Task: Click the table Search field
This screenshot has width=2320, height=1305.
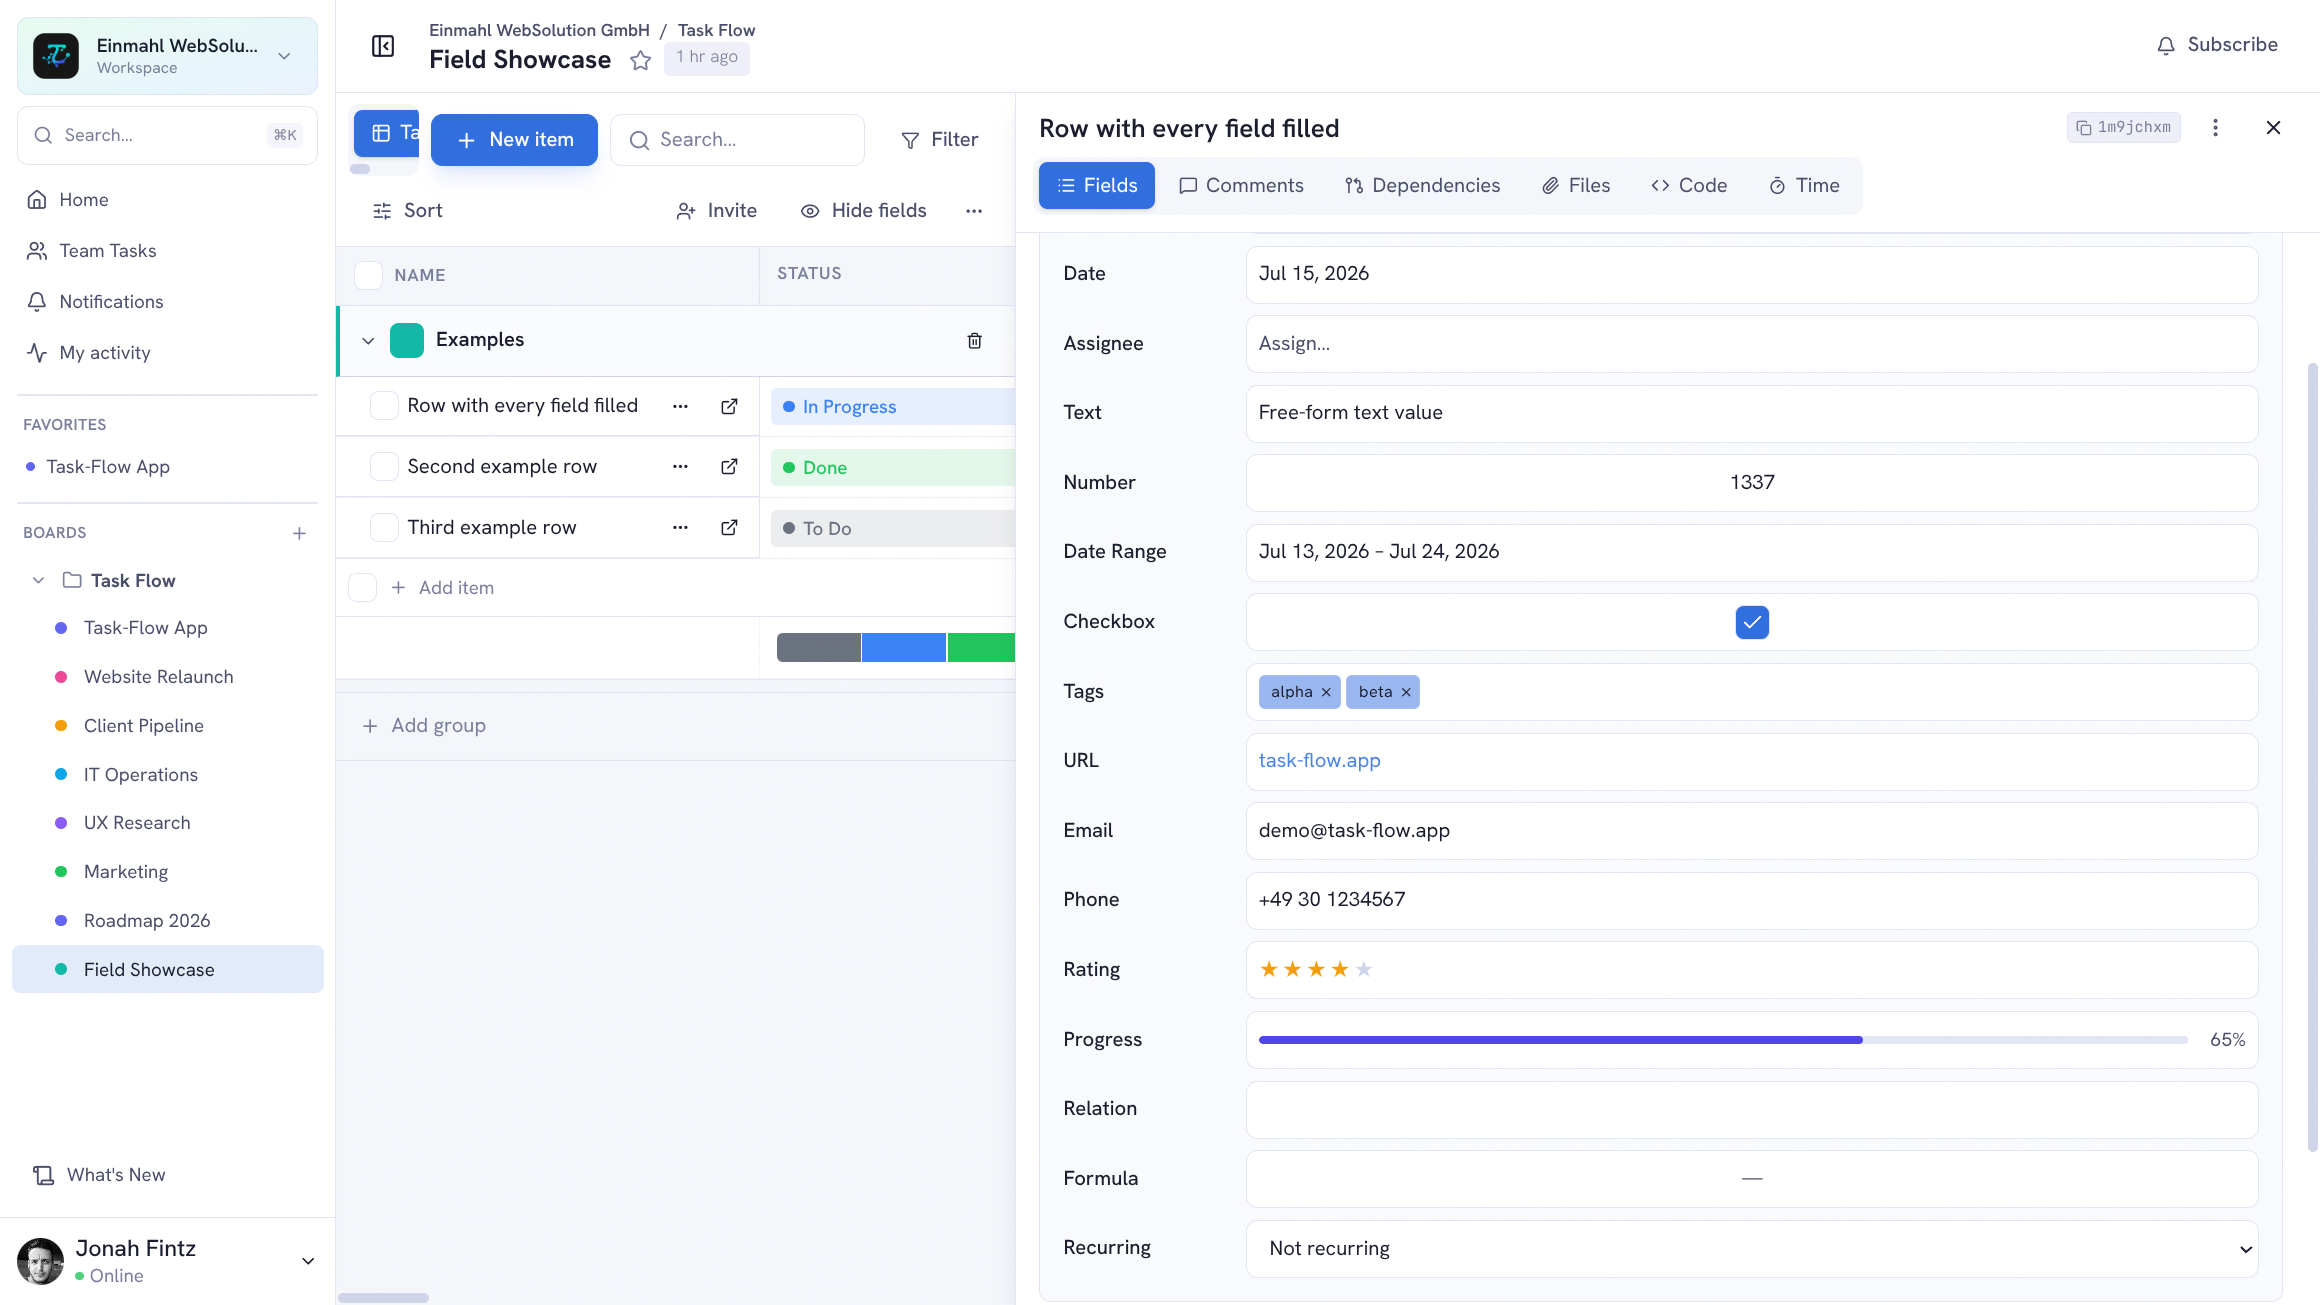Action: 737,140
